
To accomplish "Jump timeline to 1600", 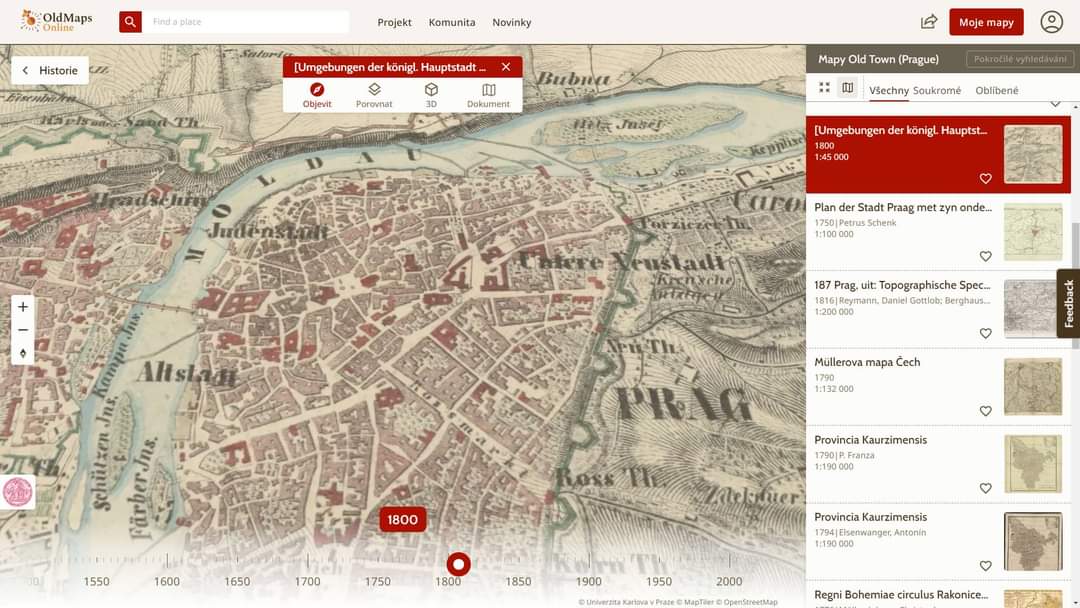I will 167,582.
